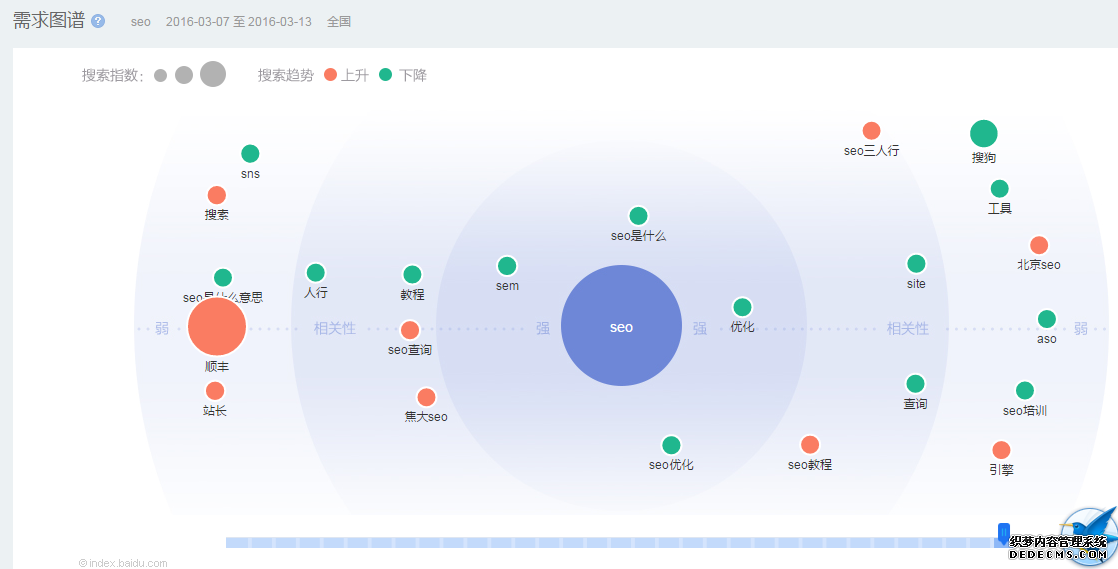Screen dimensions: 1118x569
Task: Click the blue timeline slider handle
Action: 1004,534
